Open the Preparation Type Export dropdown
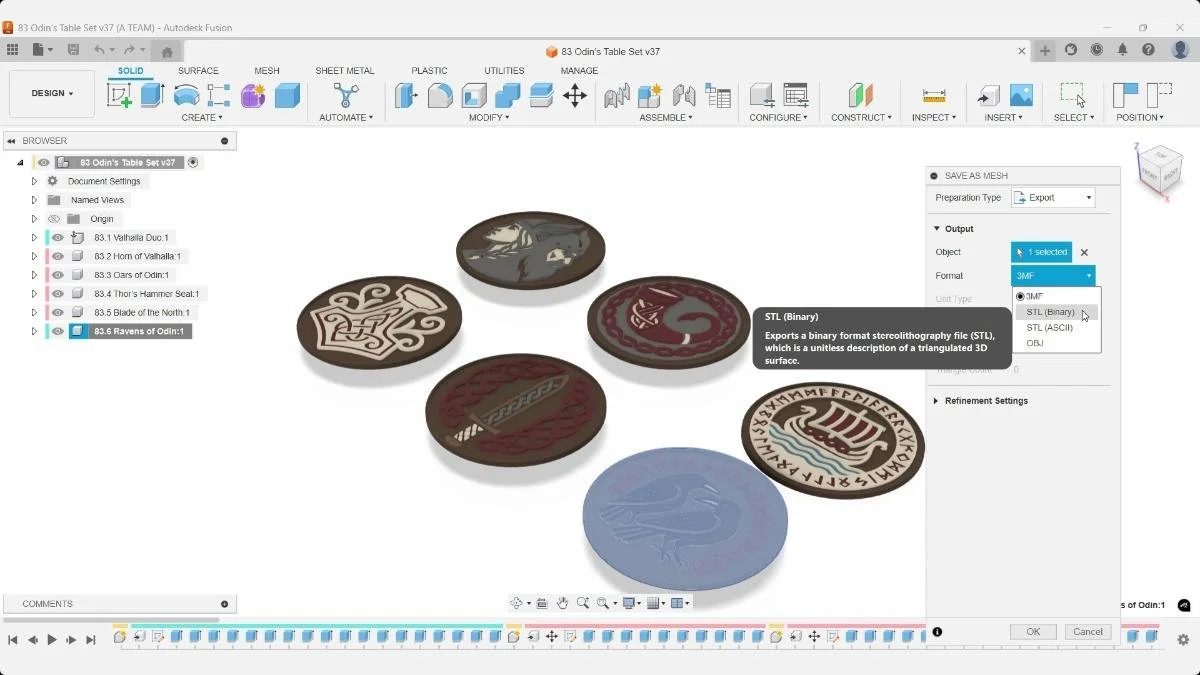The width and height of the screenshot is (1200, 675). tap(1053, 198)
